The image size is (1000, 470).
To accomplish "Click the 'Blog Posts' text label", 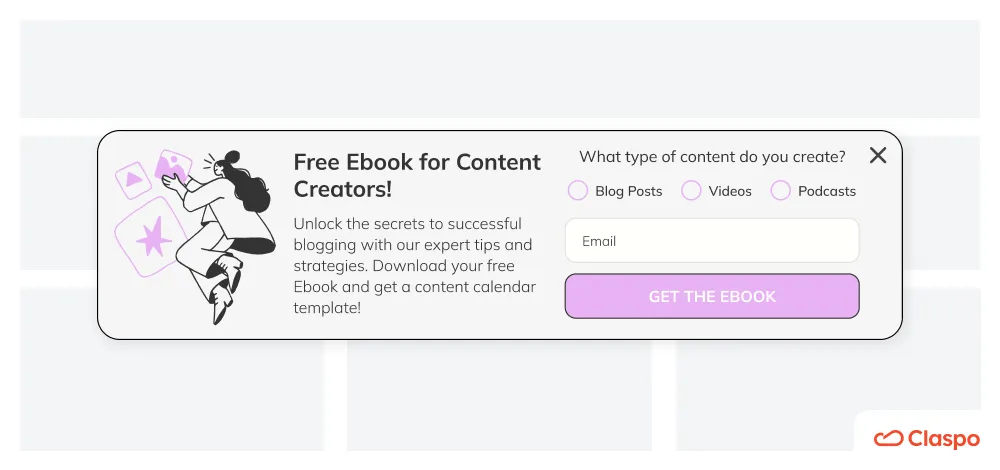I will tap(629, 191).
